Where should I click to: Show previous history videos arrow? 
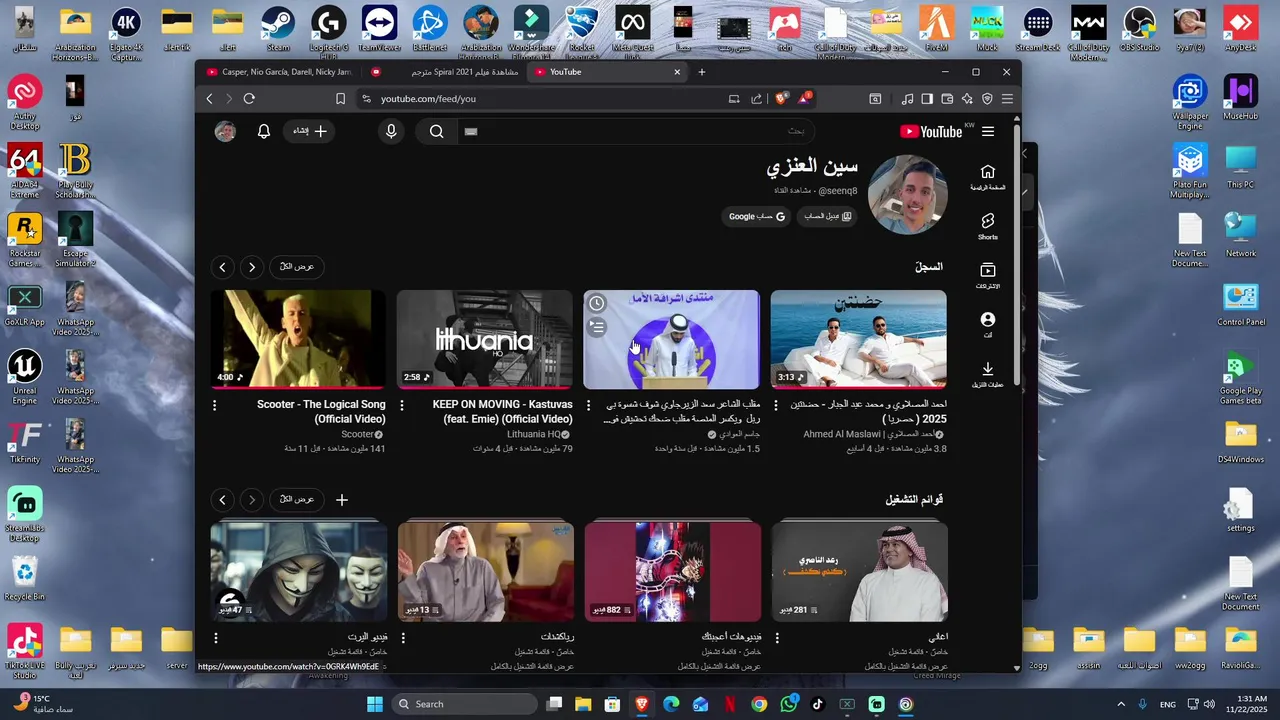(x=251, y=267)
